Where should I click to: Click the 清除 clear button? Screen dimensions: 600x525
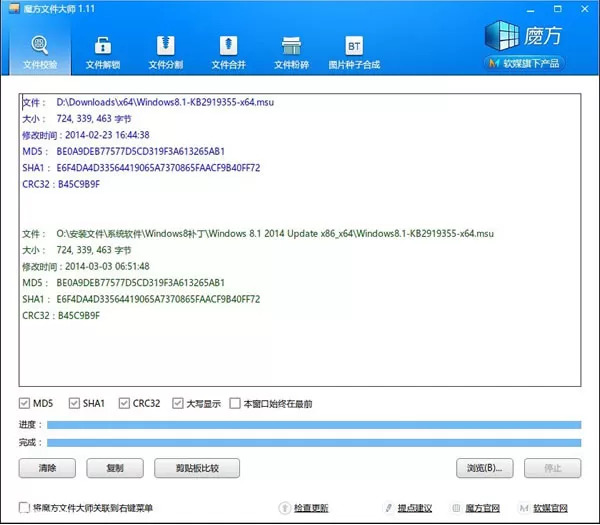[47, 468]
